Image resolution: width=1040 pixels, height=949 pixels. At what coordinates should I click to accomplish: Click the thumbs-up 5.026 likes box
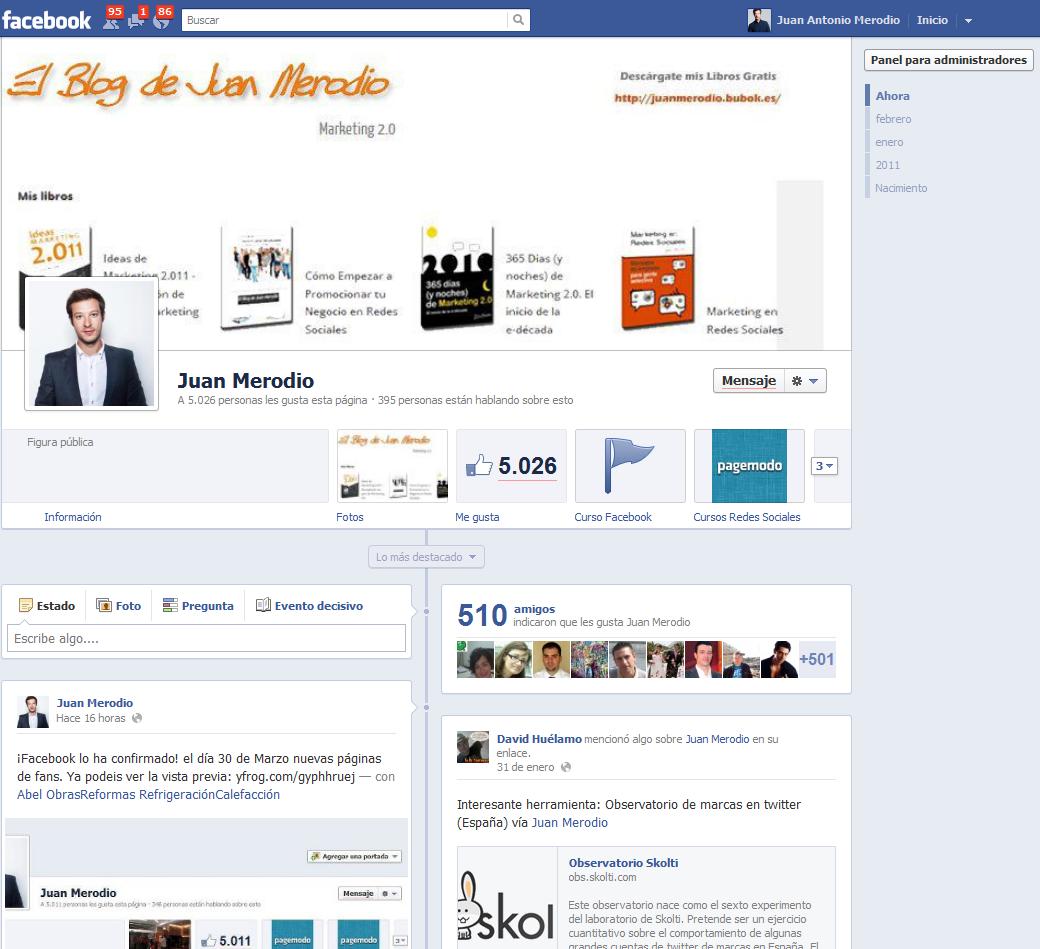(x=511, y=466)
